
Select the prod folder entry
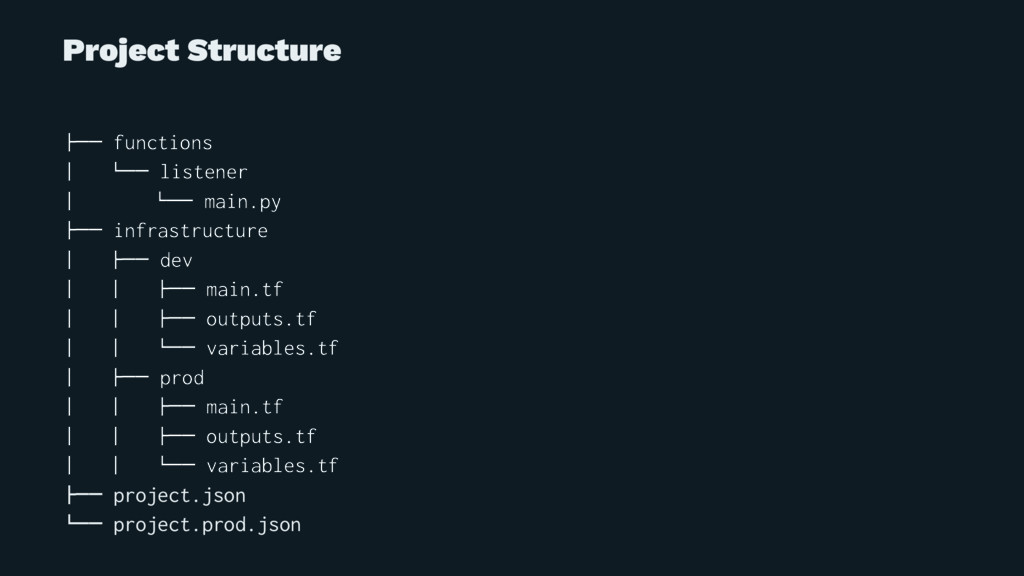coord(182,378)
